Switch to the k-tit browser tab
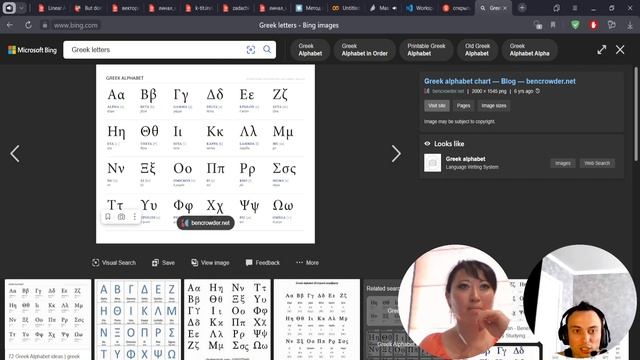The width and height of the screenshot is (640, 360). coord(199,8)
